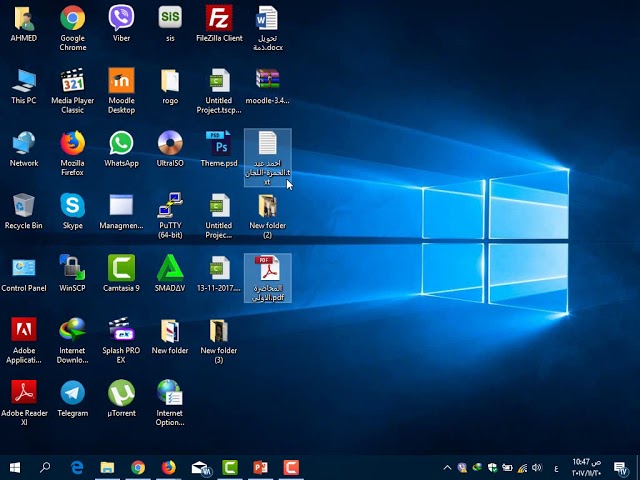Screen dimensions: 640x480
Task: Select the Word .docx document on desktop
Action: point(268,28)
